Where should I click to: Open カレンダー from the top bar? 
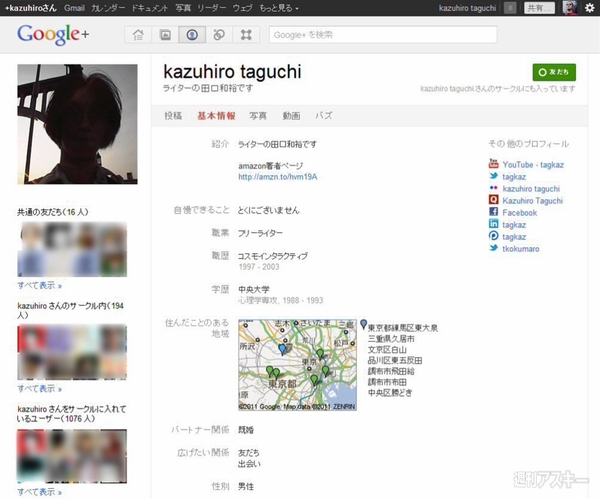(x=108, y=8)
